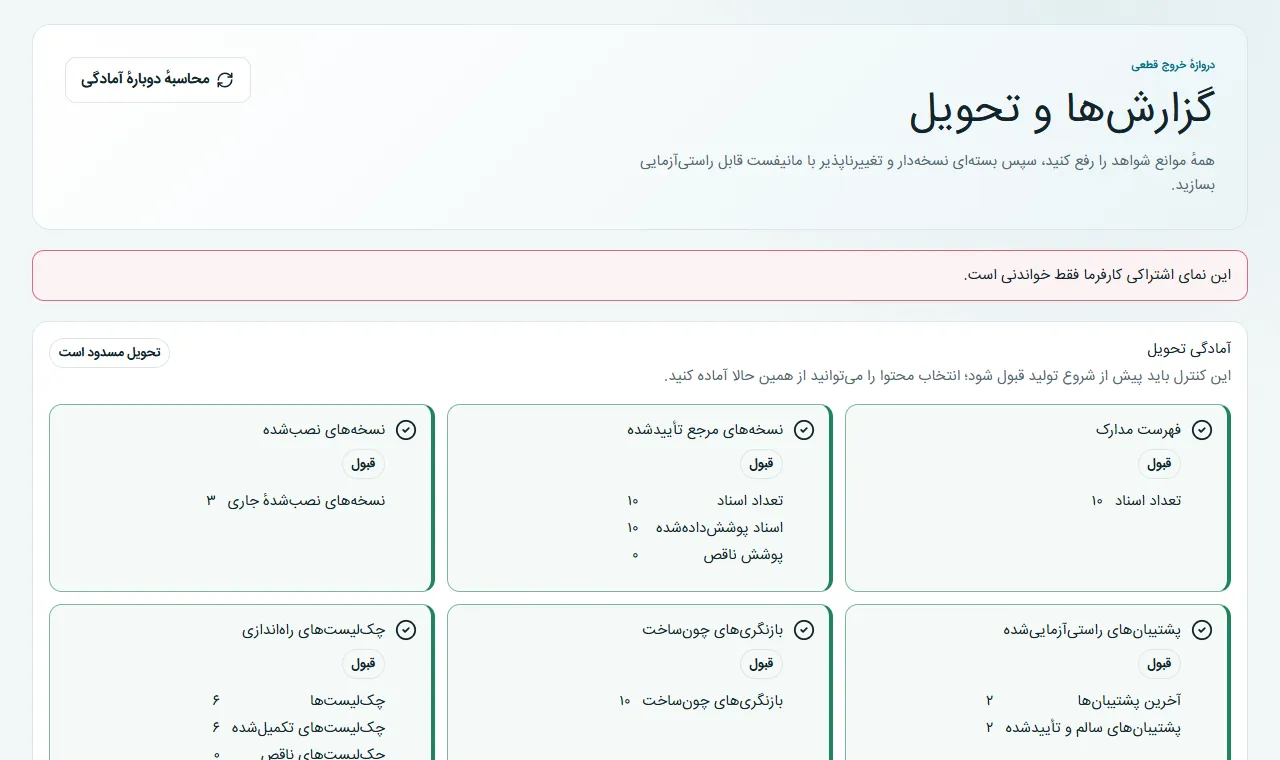Click the گزارش‌ها و تحویل page heading
This screenshot has width=1280, height=760.
(1062, 109)
